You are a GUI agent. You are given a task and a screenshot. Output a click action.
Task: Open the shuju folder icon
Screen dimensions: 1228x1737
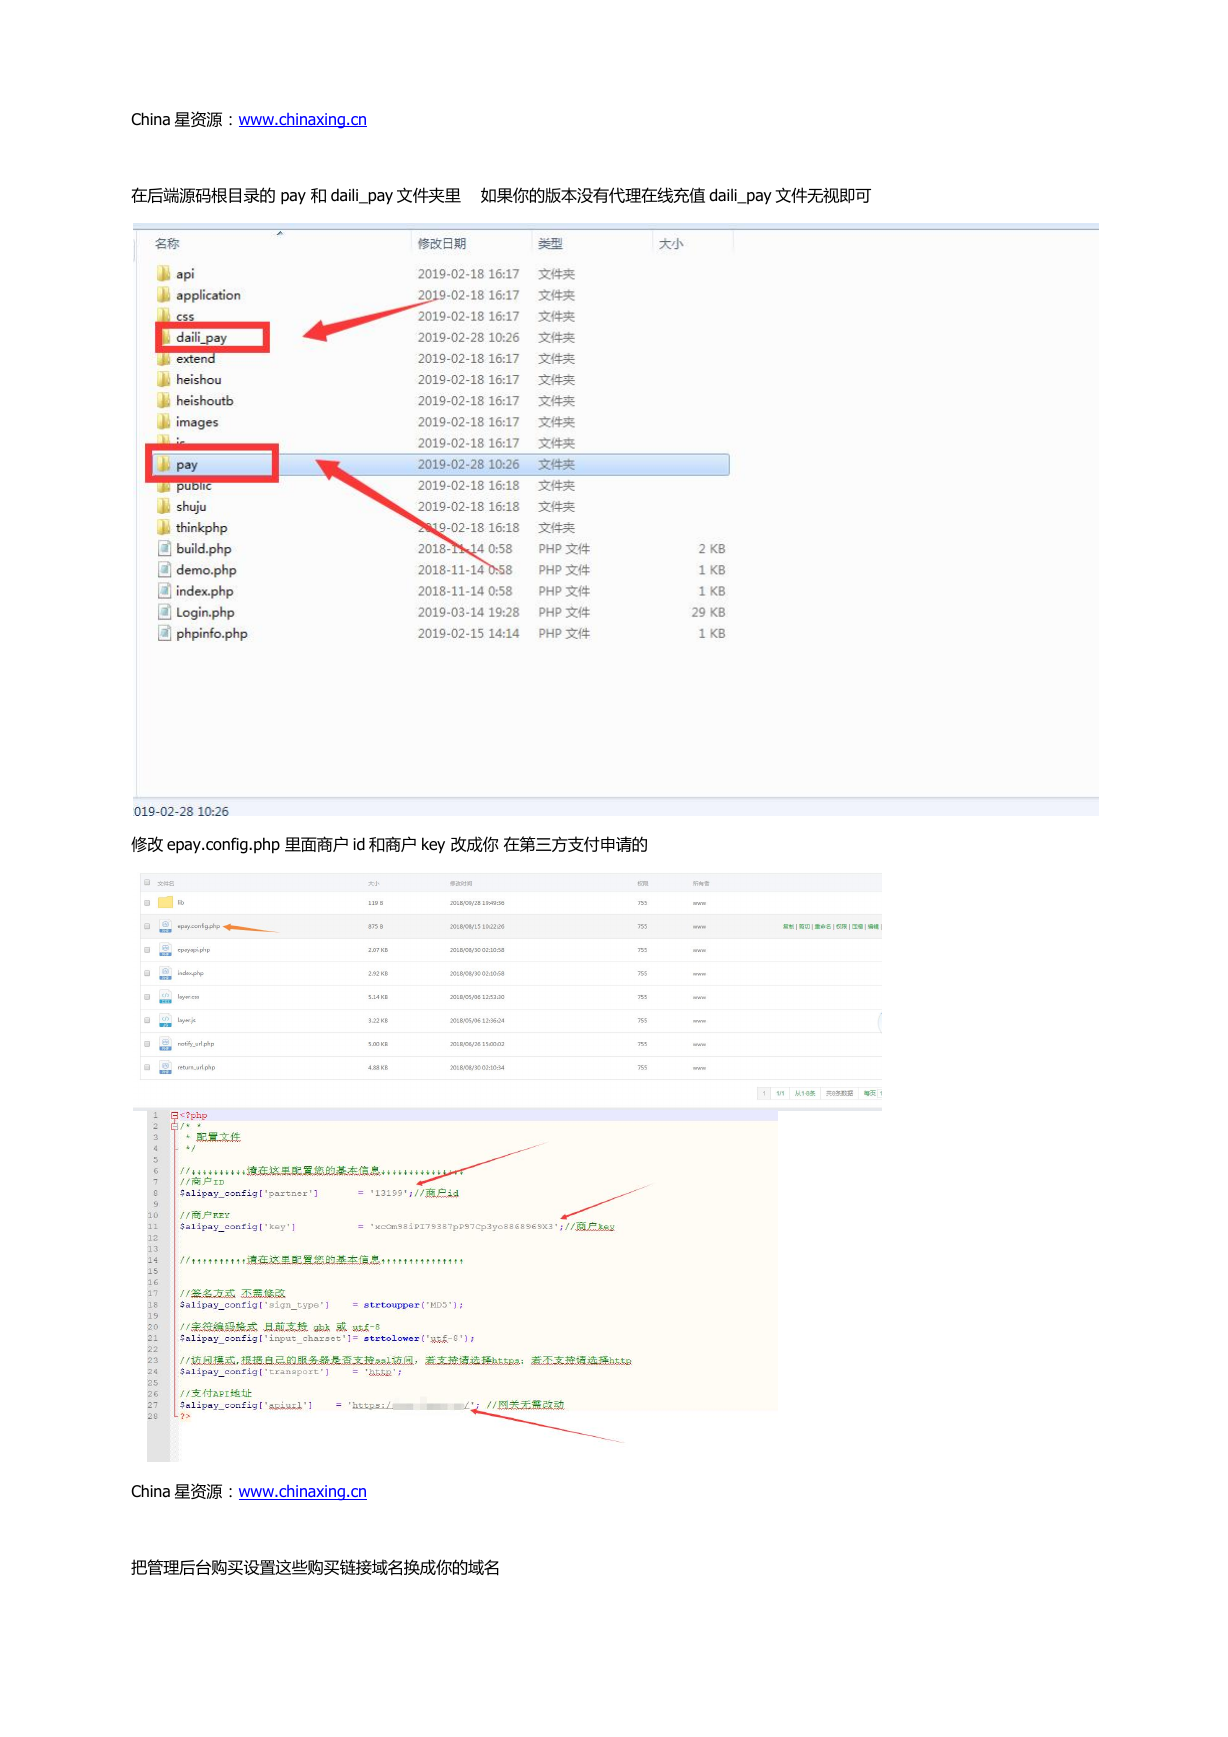163,506
